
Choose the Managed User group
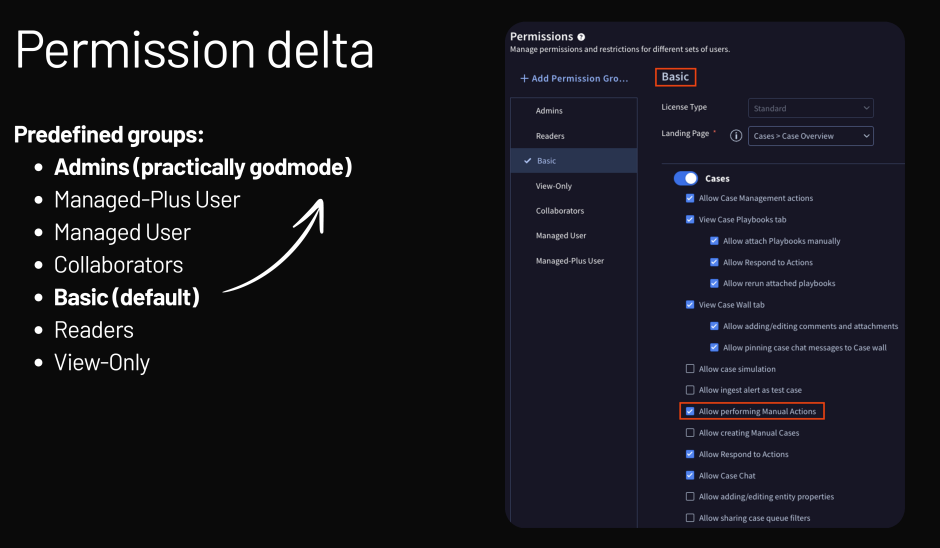(x=561, y=236)
